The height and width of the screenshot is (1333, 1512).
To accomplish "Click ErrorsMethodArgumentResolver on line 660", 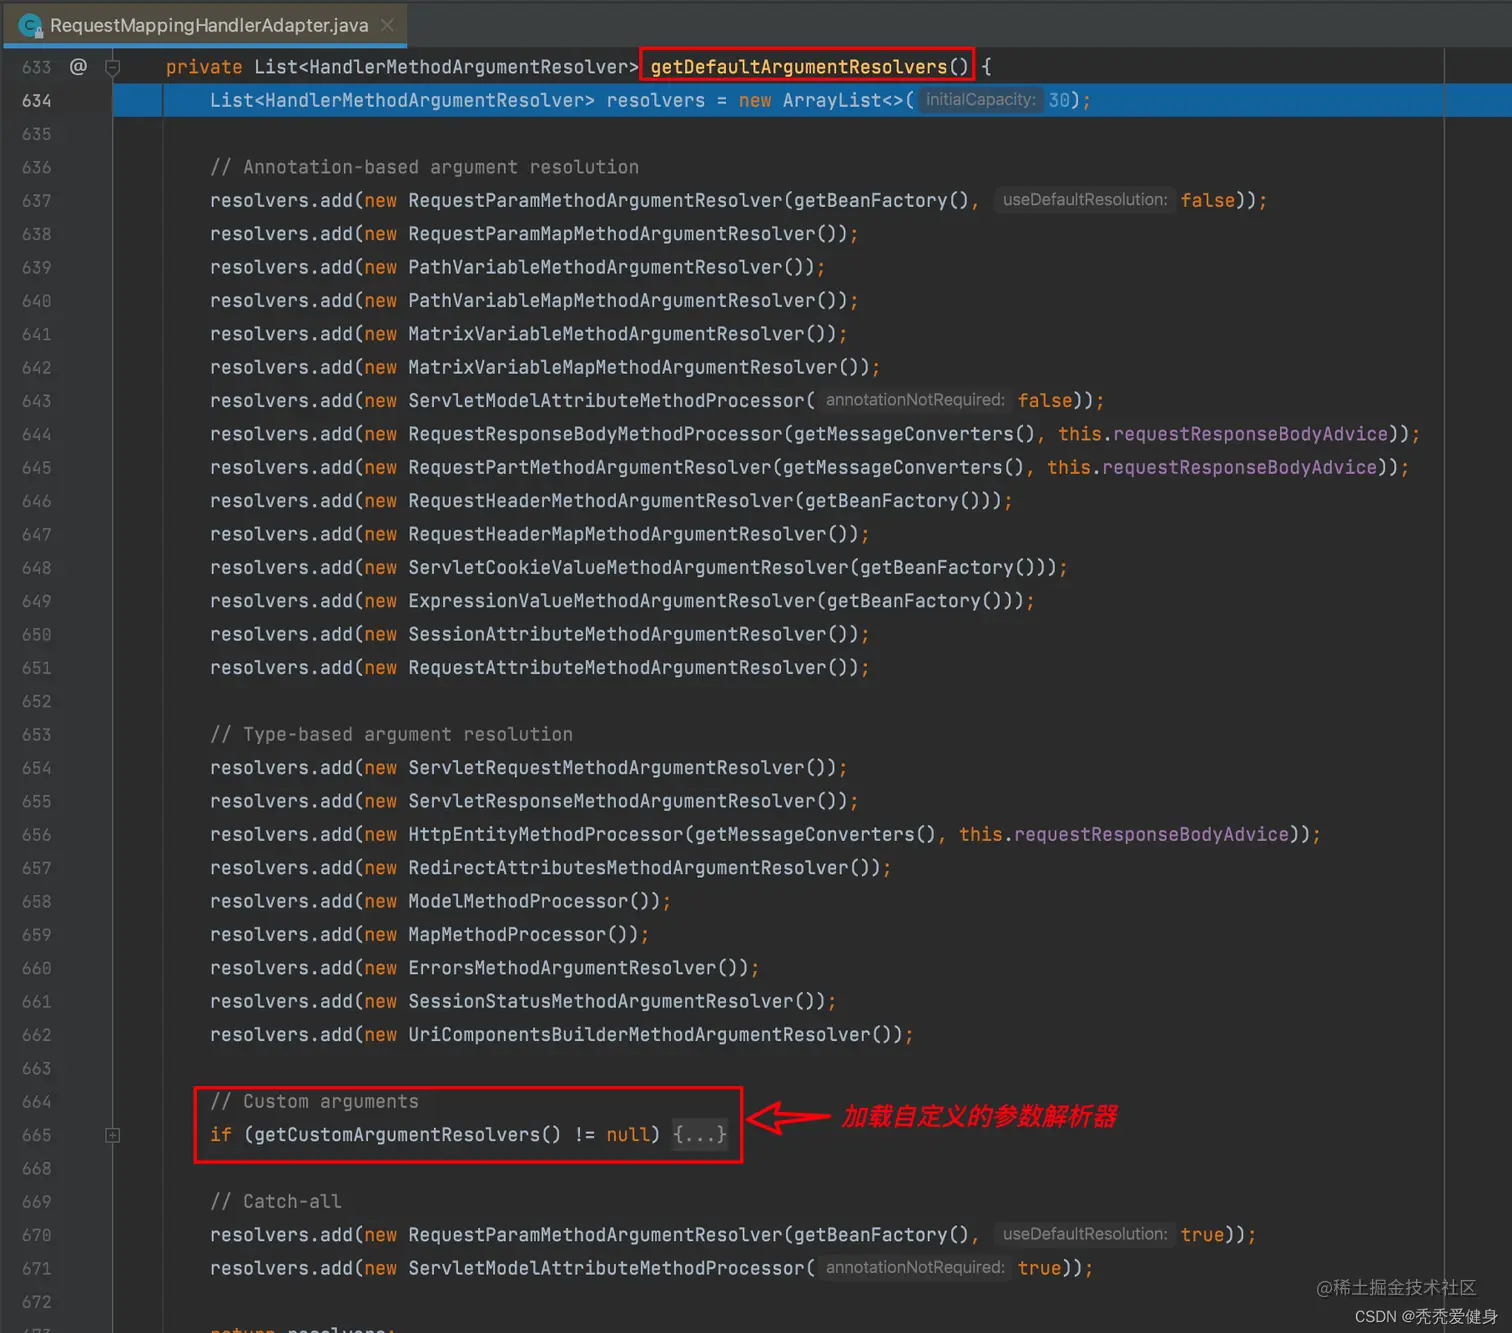I will (x=562, y=968).
